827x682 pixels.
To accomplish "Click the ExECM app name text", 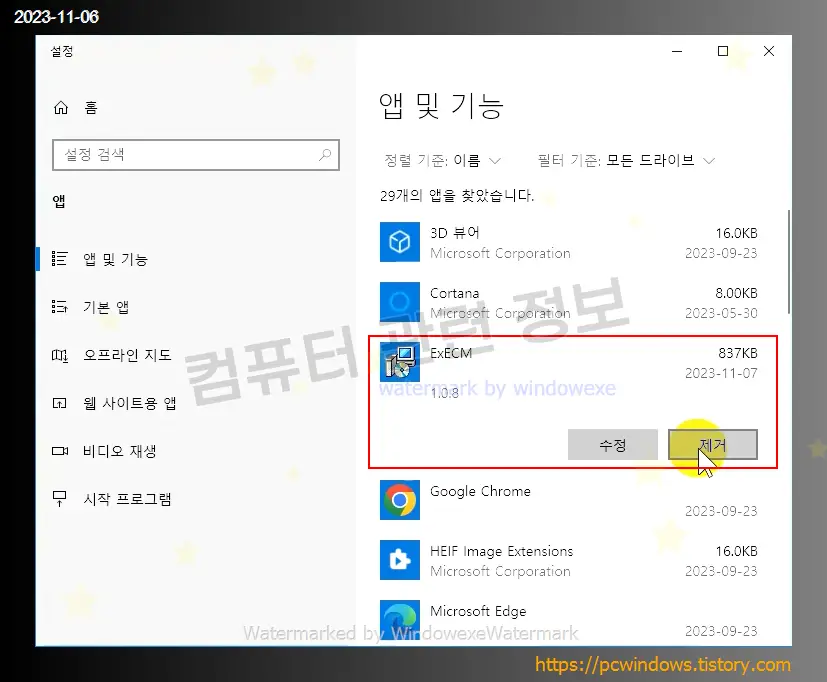I will 451,353.
